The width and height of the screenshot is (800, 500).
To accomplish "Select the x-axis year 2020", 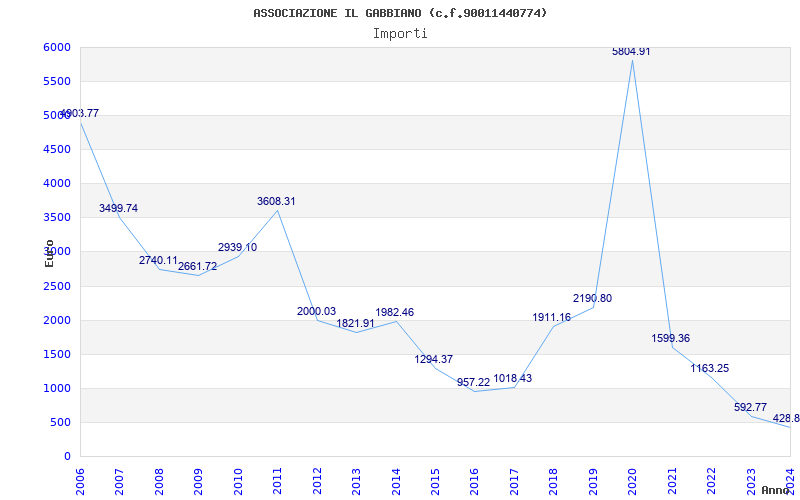I will point(633,481).
